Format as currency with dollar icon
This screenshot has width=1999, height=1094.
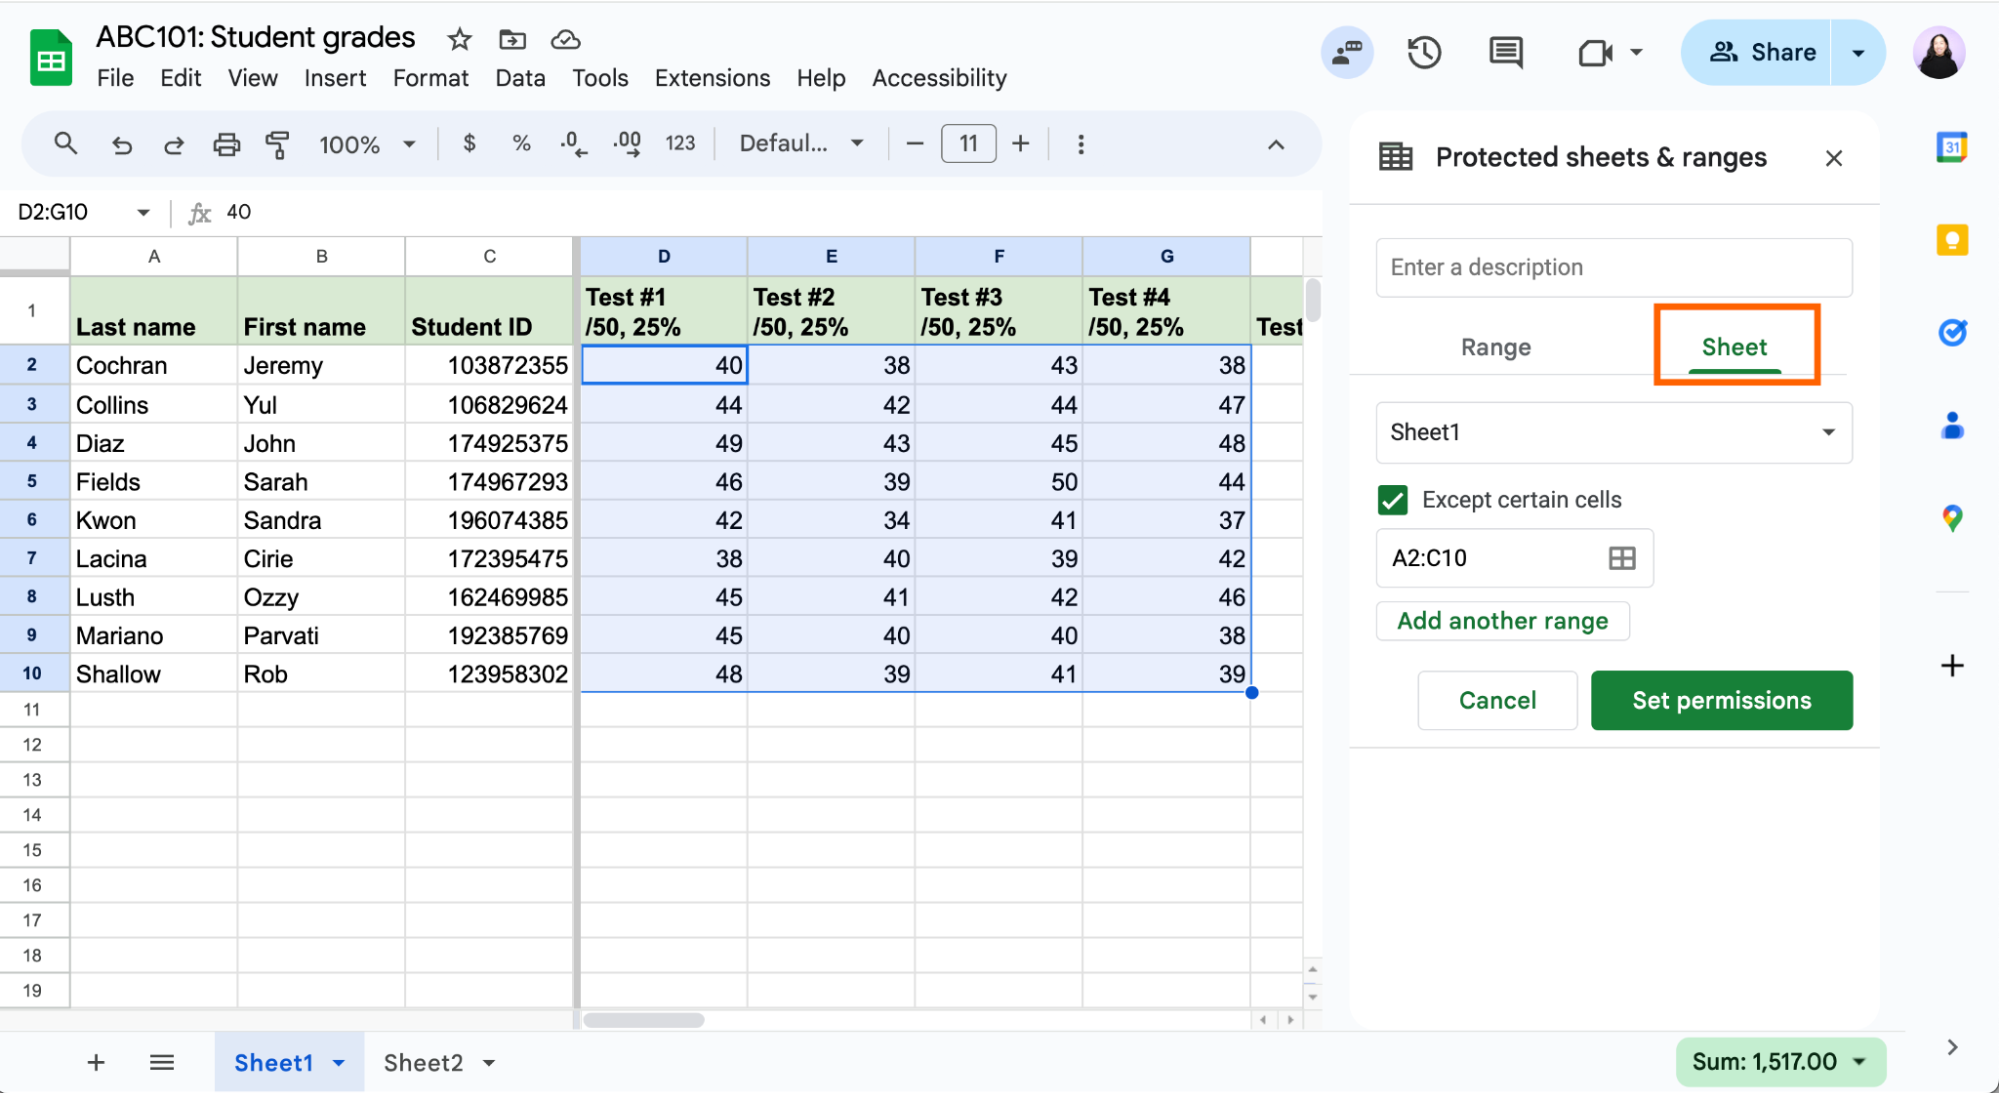click(x=469, y=144)
